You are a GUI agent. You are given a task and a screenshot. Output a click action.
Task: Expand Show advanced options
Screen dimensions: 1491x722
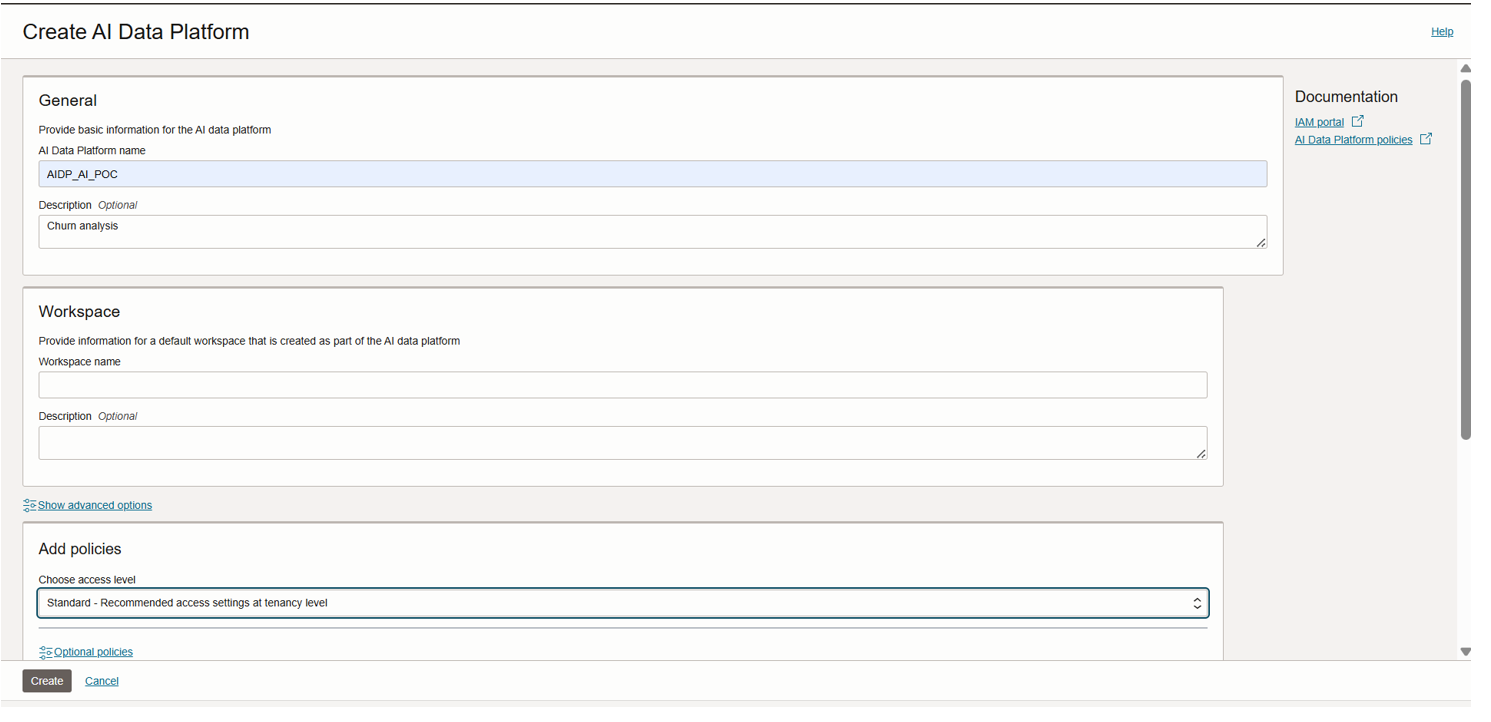point(95,506)
